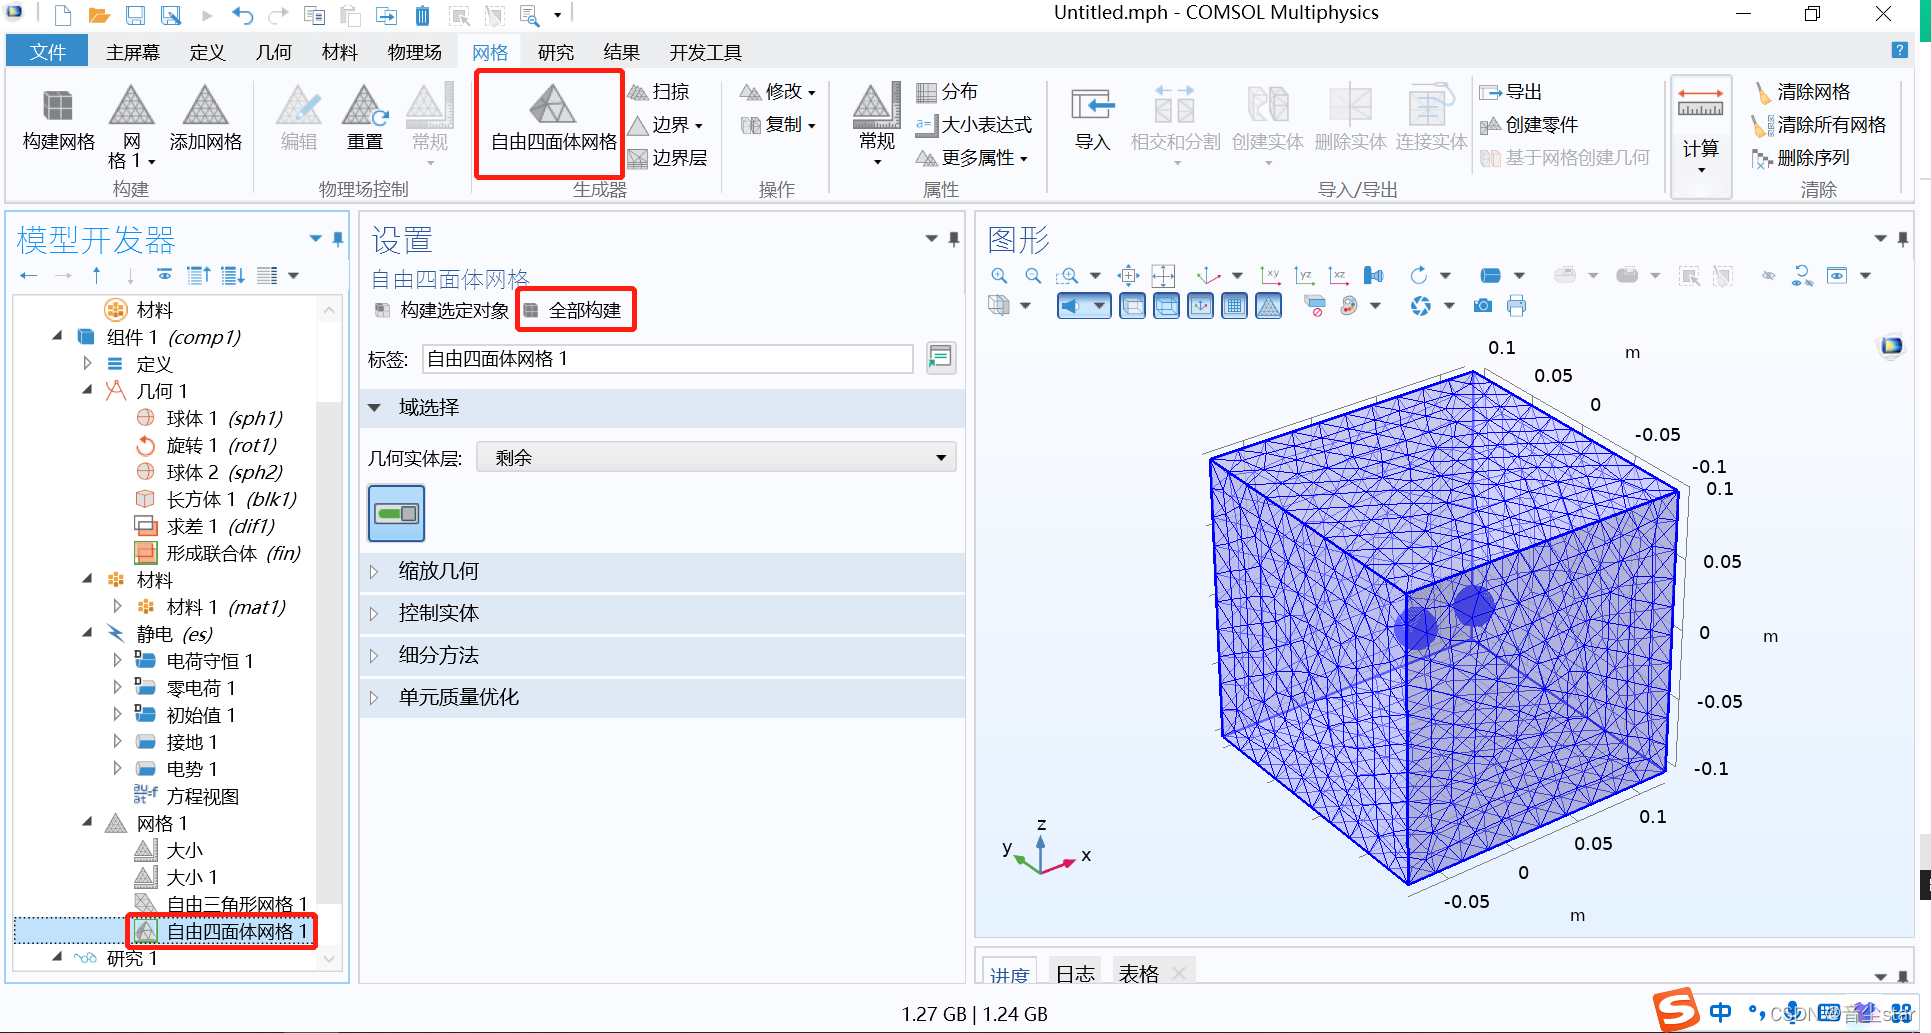Image resolution: width=1931 pixels, height=1033 pixels.
Task: Click the Zoom Out icon in graphics toolbar
Action: click(x=1033, y=276)
